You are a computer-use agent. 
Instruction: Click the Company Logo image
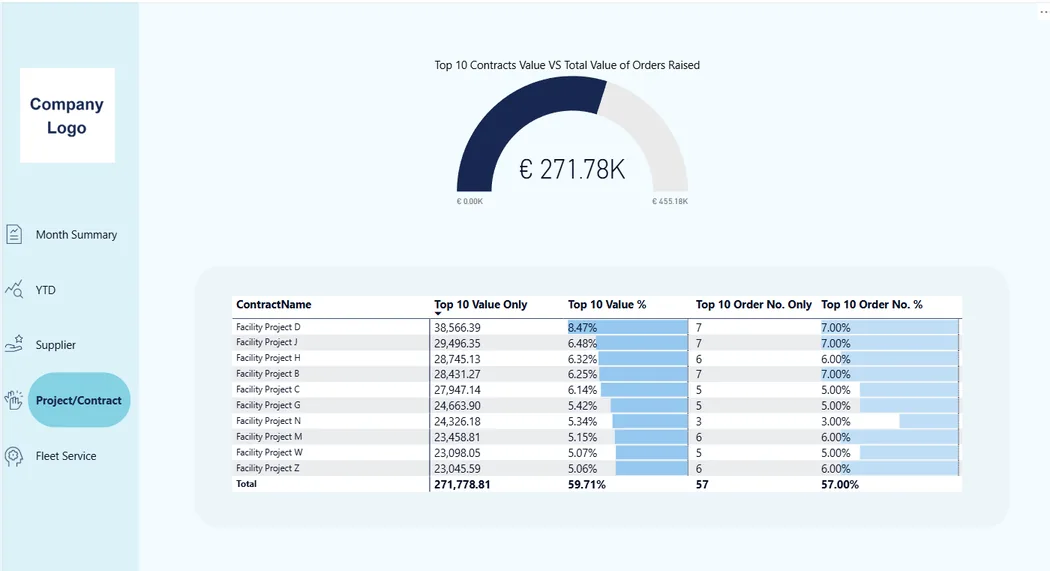[67, 115]
